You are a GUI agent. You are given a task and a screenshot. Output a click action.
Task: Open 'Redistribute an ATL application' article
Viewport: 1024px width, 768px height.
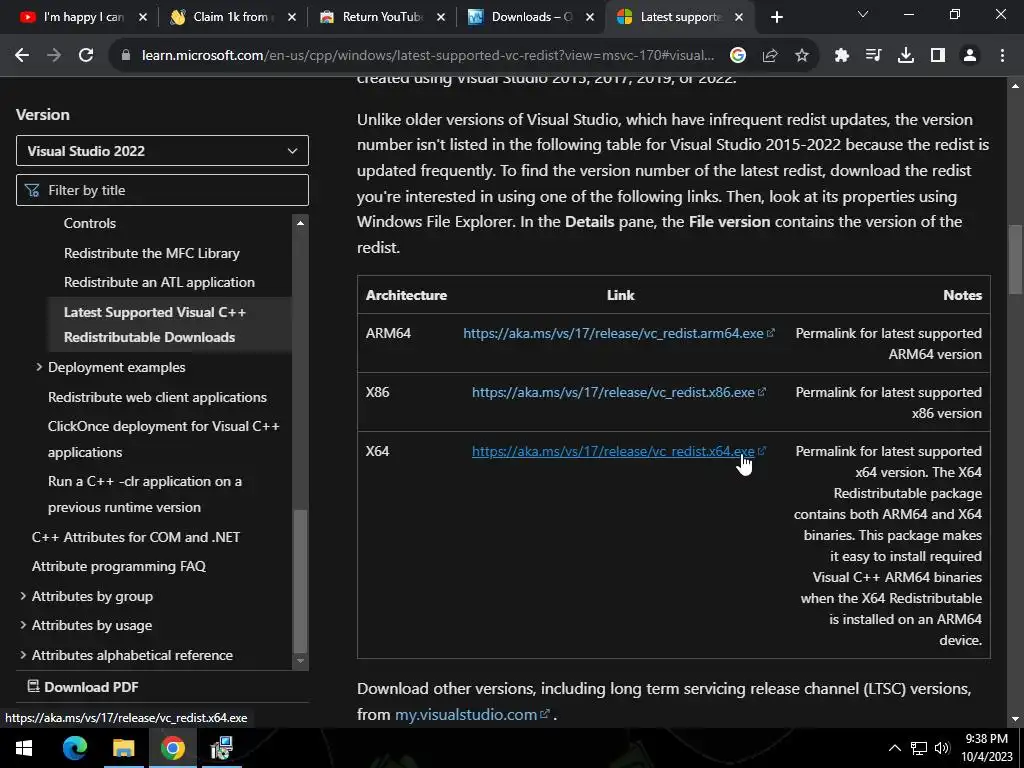159,283
